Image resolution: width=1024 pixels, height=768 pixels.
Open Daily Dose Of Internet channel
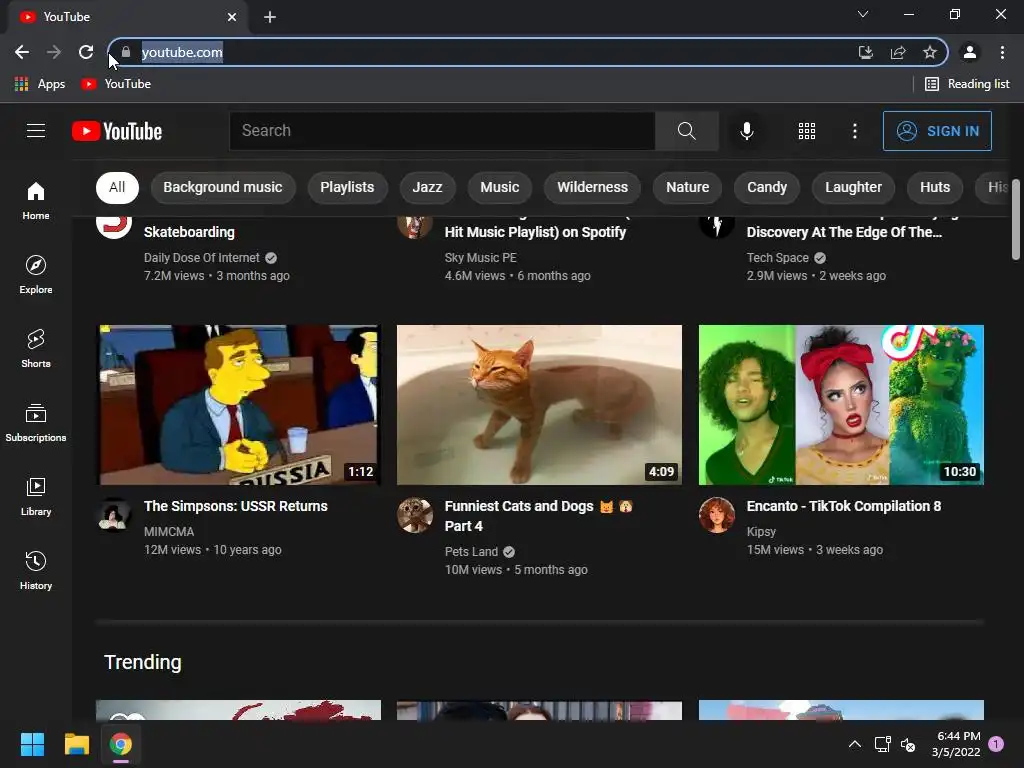[x=202, y=258]
